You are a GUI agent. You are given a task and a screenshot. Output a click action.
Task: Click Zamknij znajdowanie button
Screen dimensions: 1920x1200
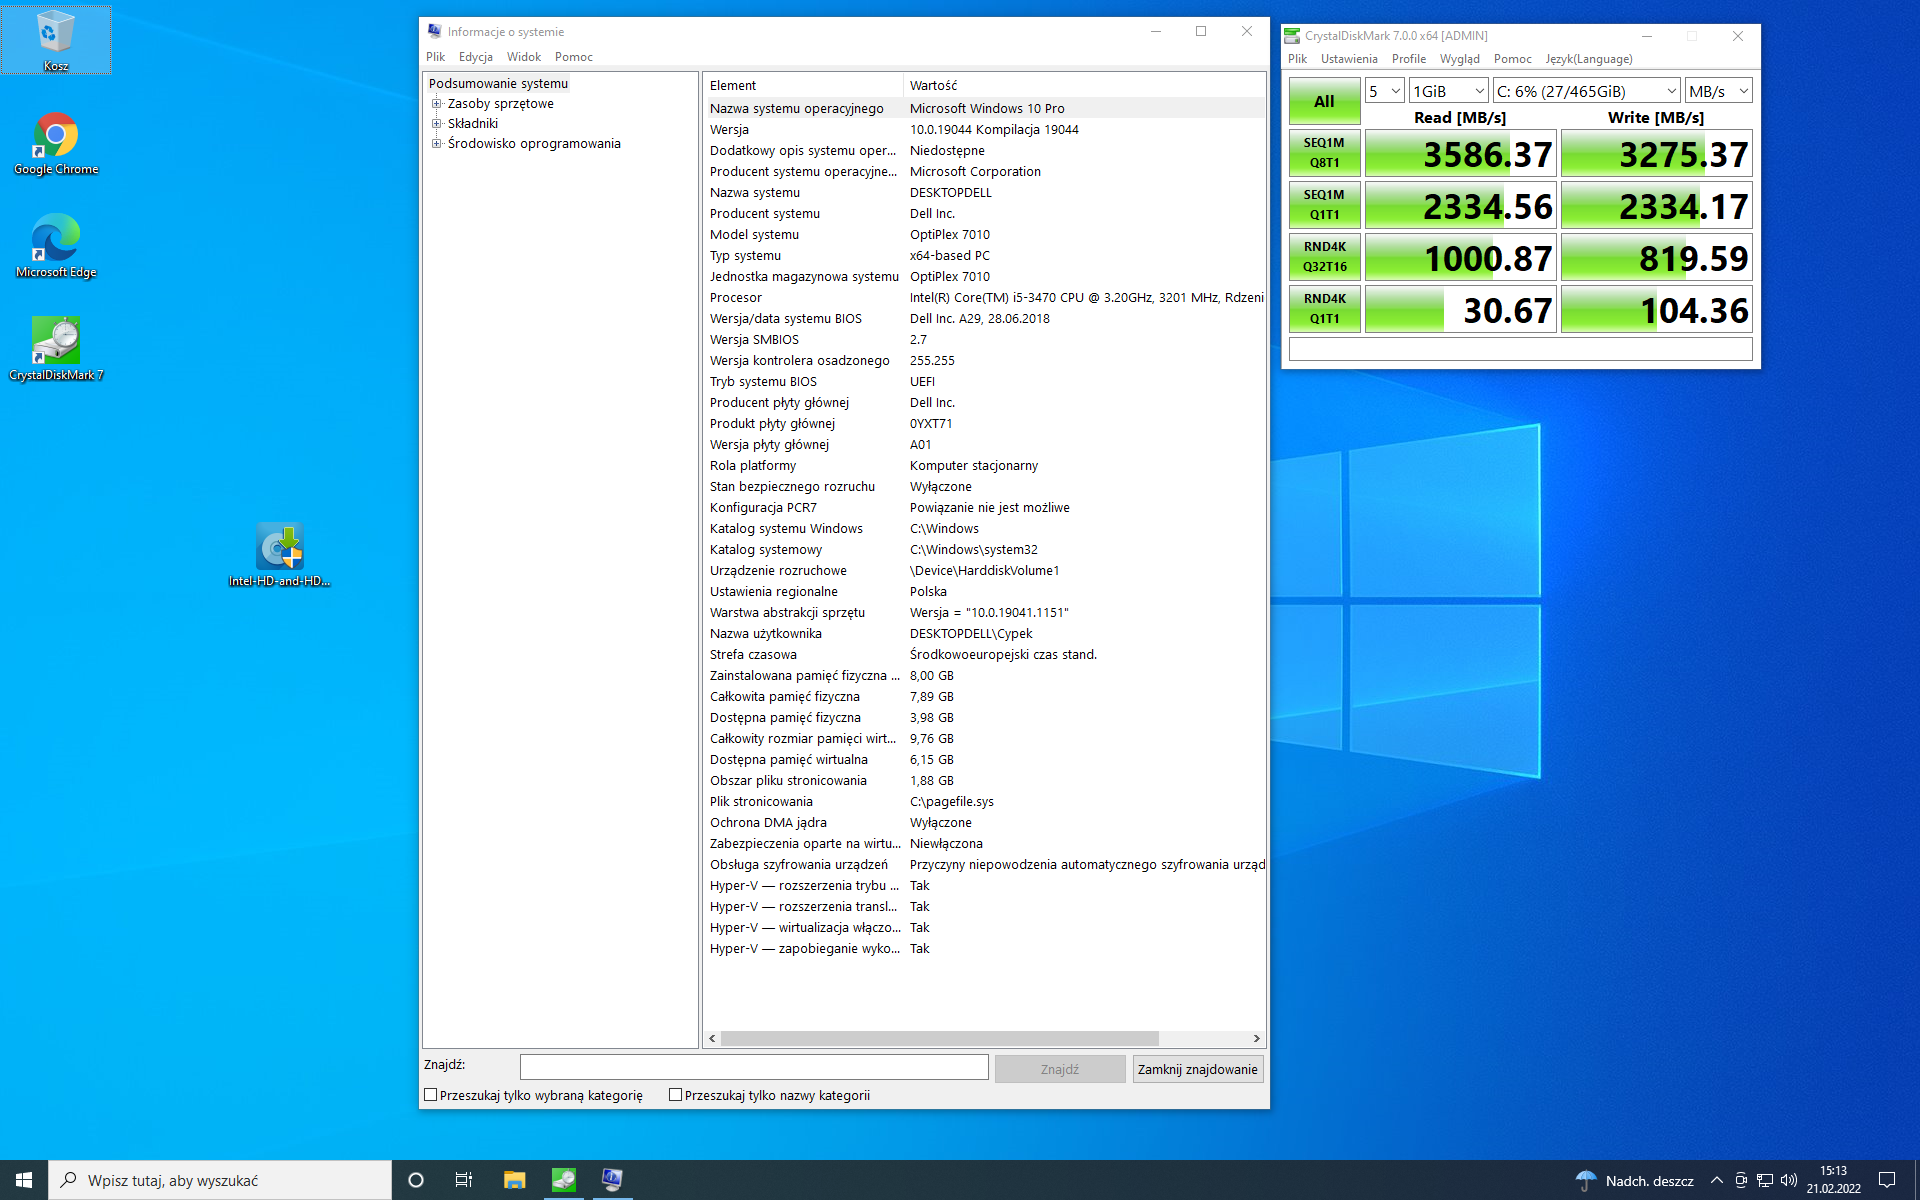point(1197,1069)
